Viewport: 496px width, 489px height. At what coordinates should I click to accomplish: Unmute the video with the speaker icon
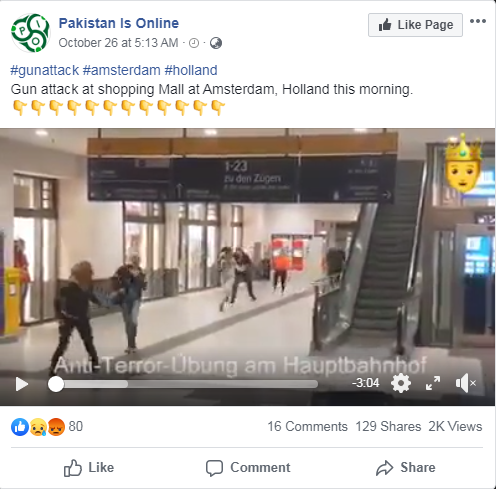[x=465, y=383]
